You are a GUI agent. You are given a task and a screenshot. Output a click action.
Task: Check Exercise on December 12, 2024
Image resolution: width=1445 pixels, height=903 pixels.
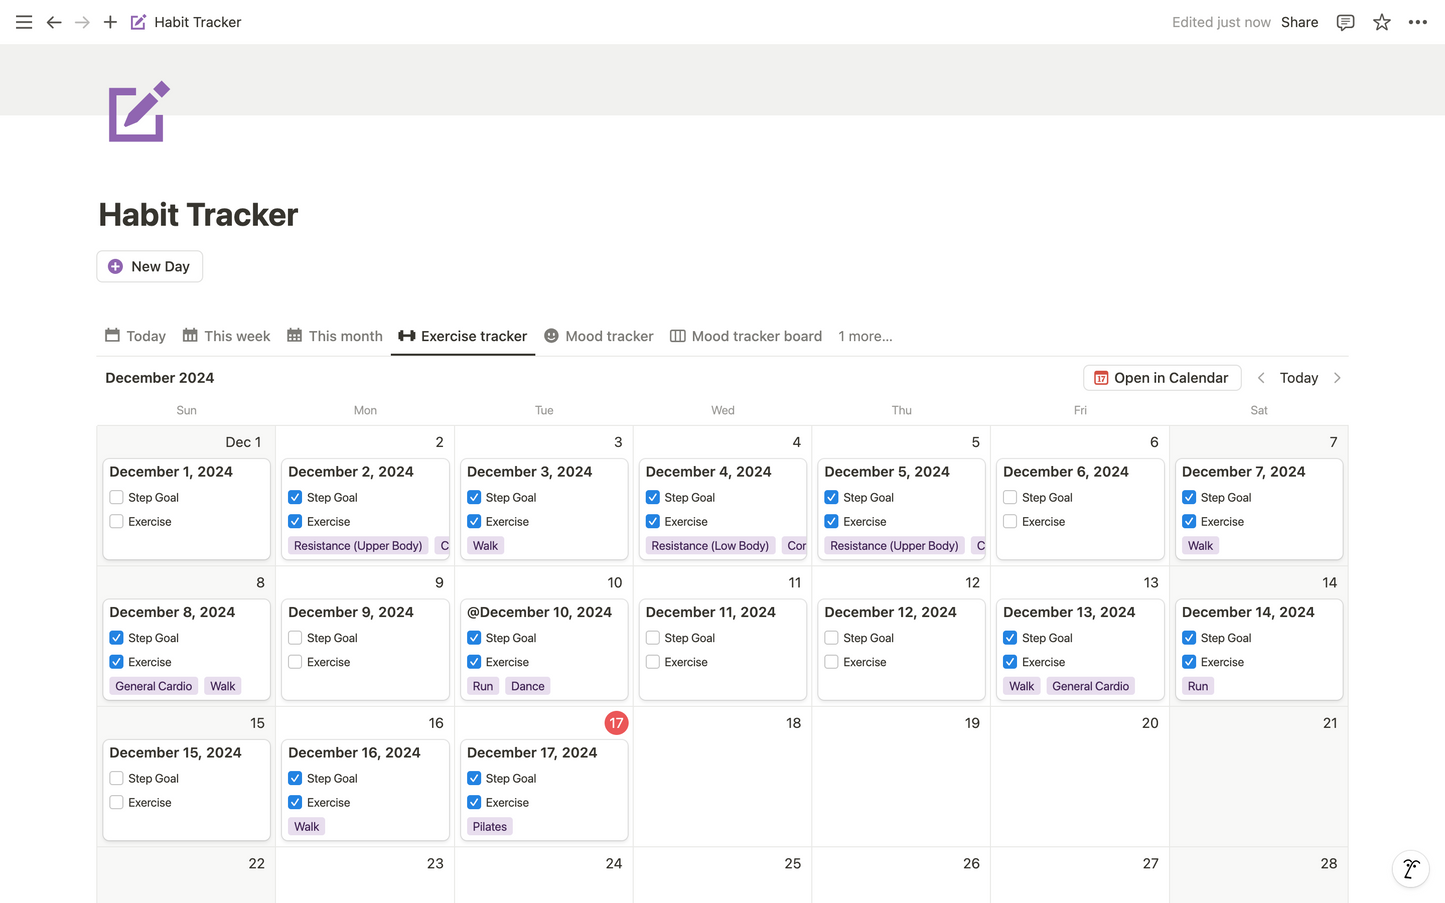coord(831,662)
